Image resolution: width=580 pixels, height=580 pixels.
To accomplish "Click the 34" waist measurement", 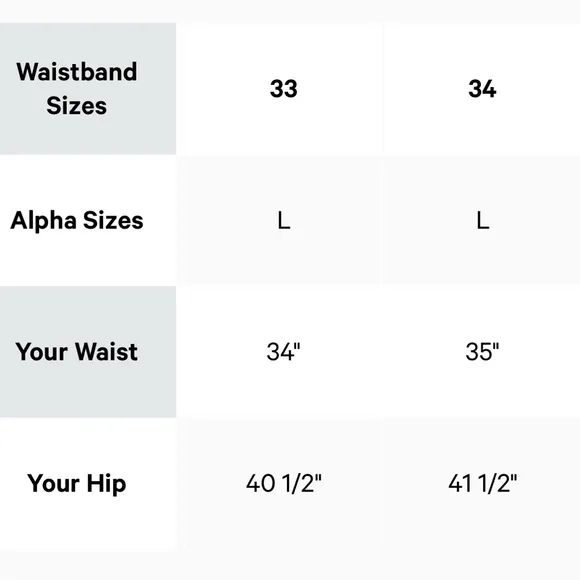I will (283, 351).
